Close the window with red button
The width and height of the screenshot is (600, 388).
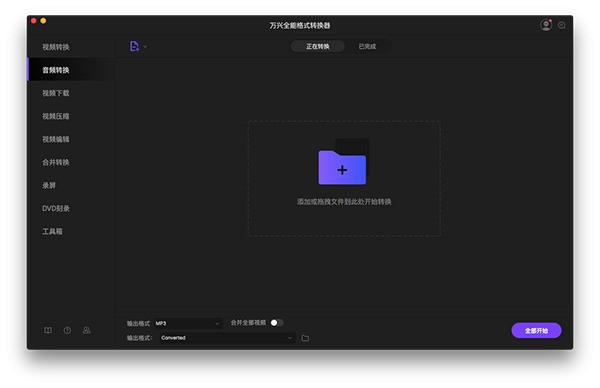(34, 21)
